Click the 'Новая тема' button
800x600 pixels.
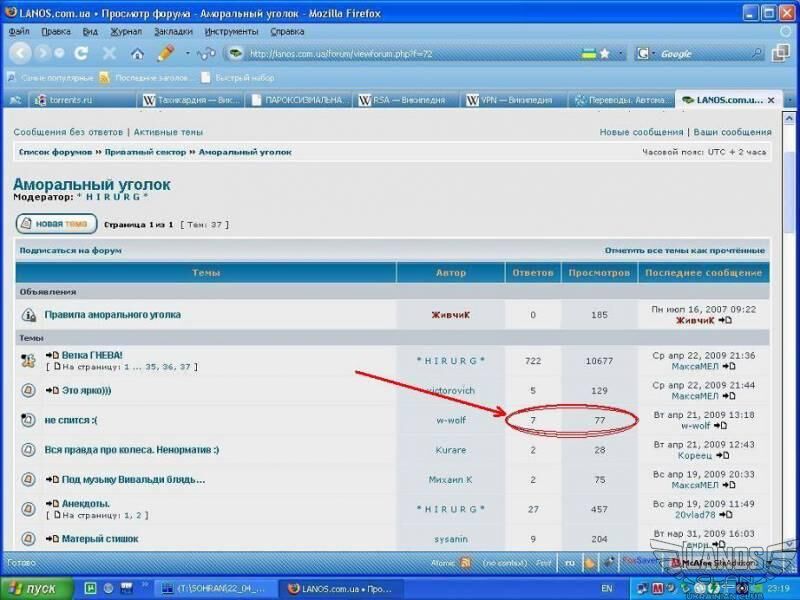(x=56, y=224)
